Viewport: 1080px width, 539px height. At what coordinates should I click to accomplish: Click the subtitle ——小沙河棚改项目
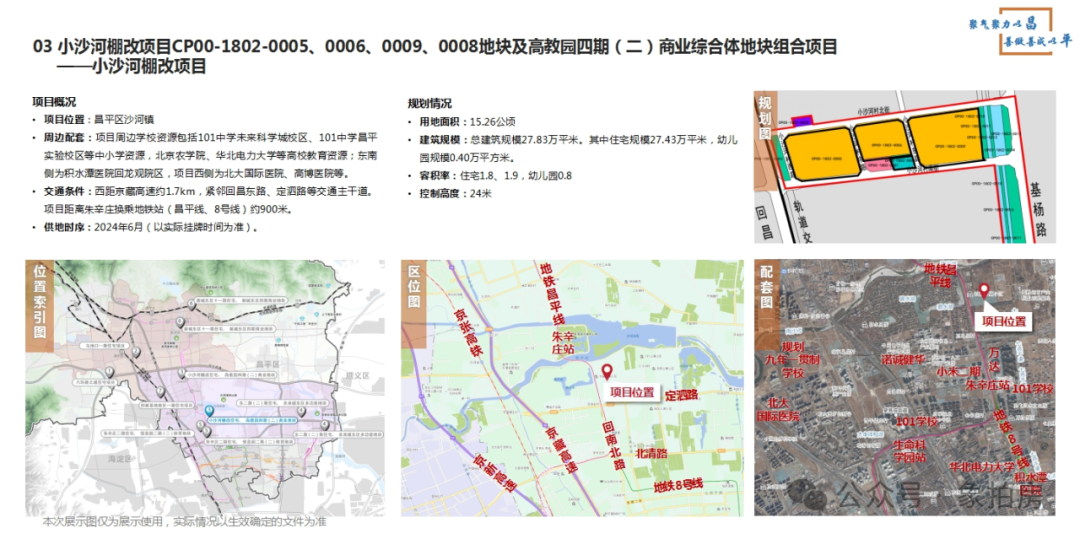132,68
